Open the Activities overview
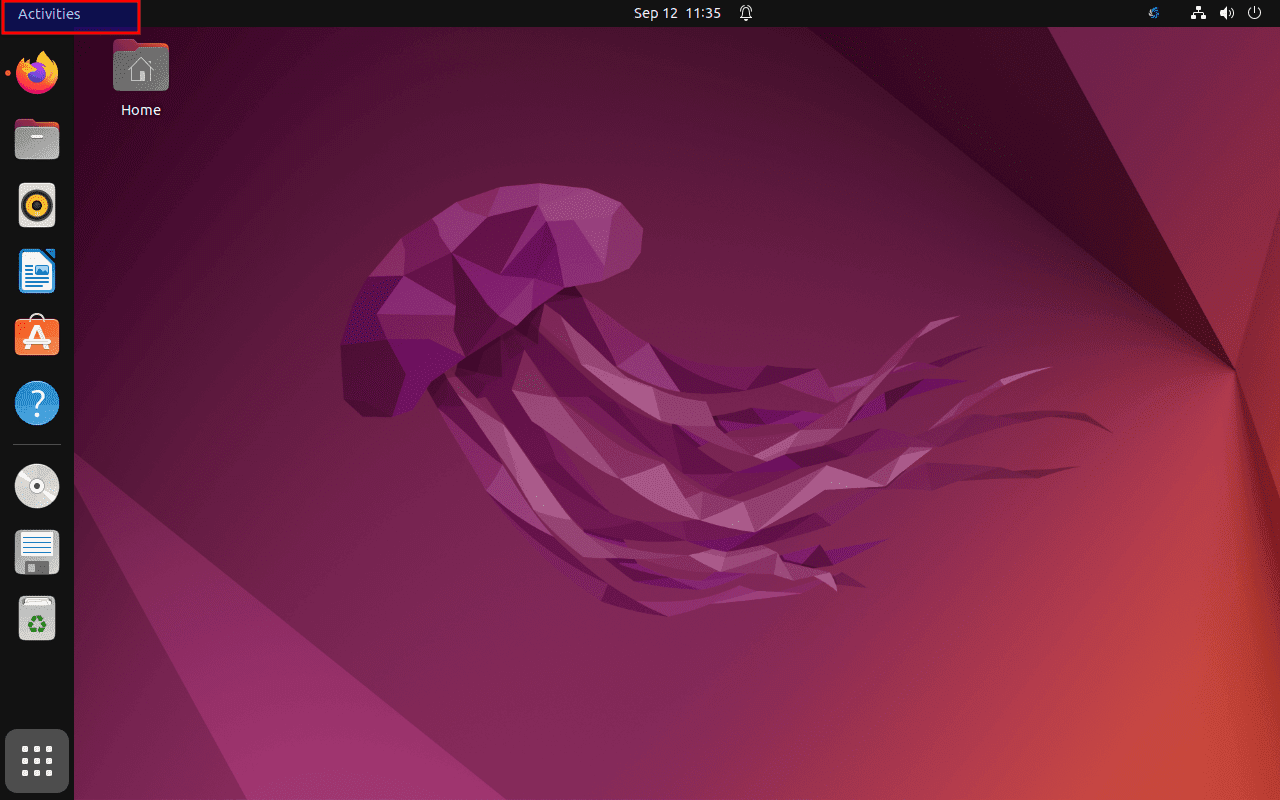Screen dimensions: 1280x800 (x=49, y=14)
